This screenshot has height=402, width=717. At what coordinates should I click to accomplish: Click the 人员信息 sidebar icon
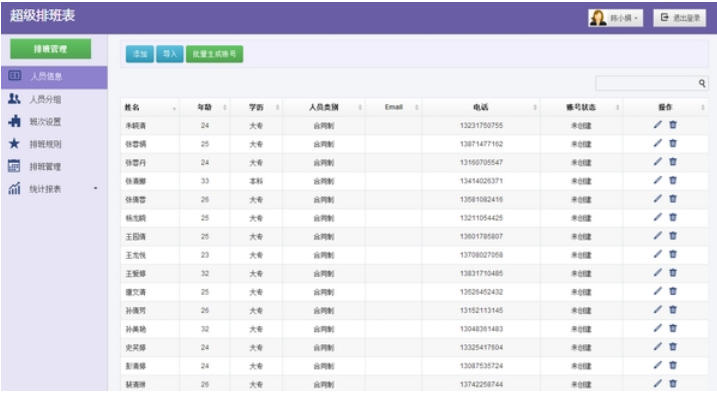click(x=15, y=76)
